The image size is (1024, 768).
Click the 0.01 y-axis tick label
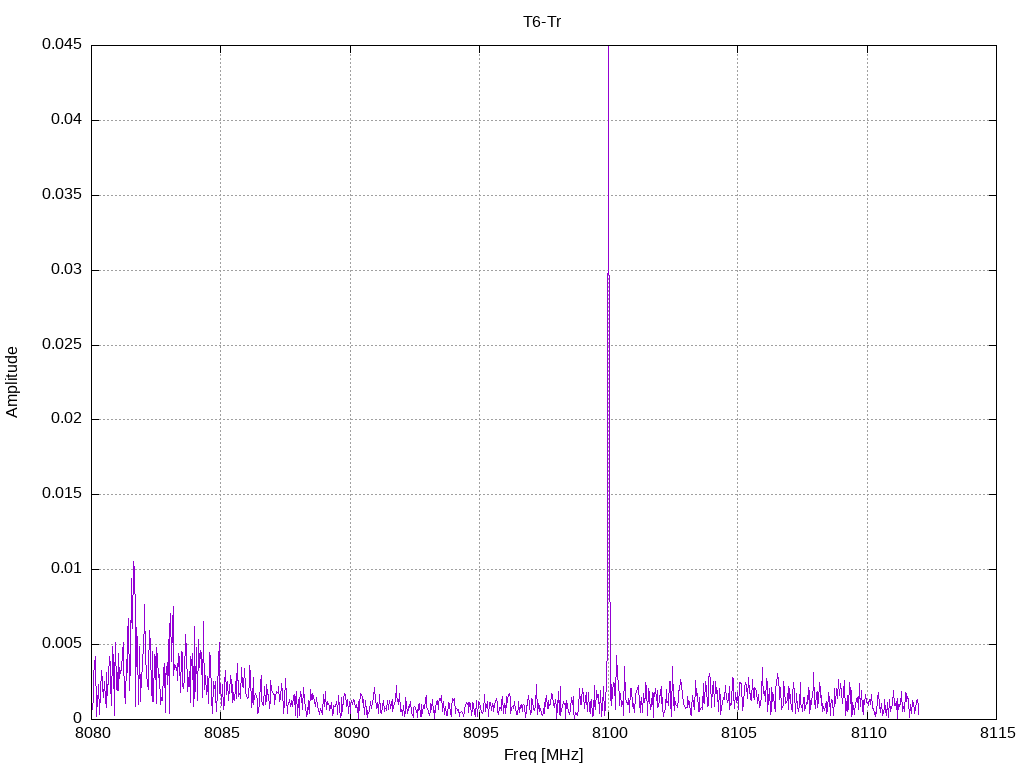[x=65, y=569]
